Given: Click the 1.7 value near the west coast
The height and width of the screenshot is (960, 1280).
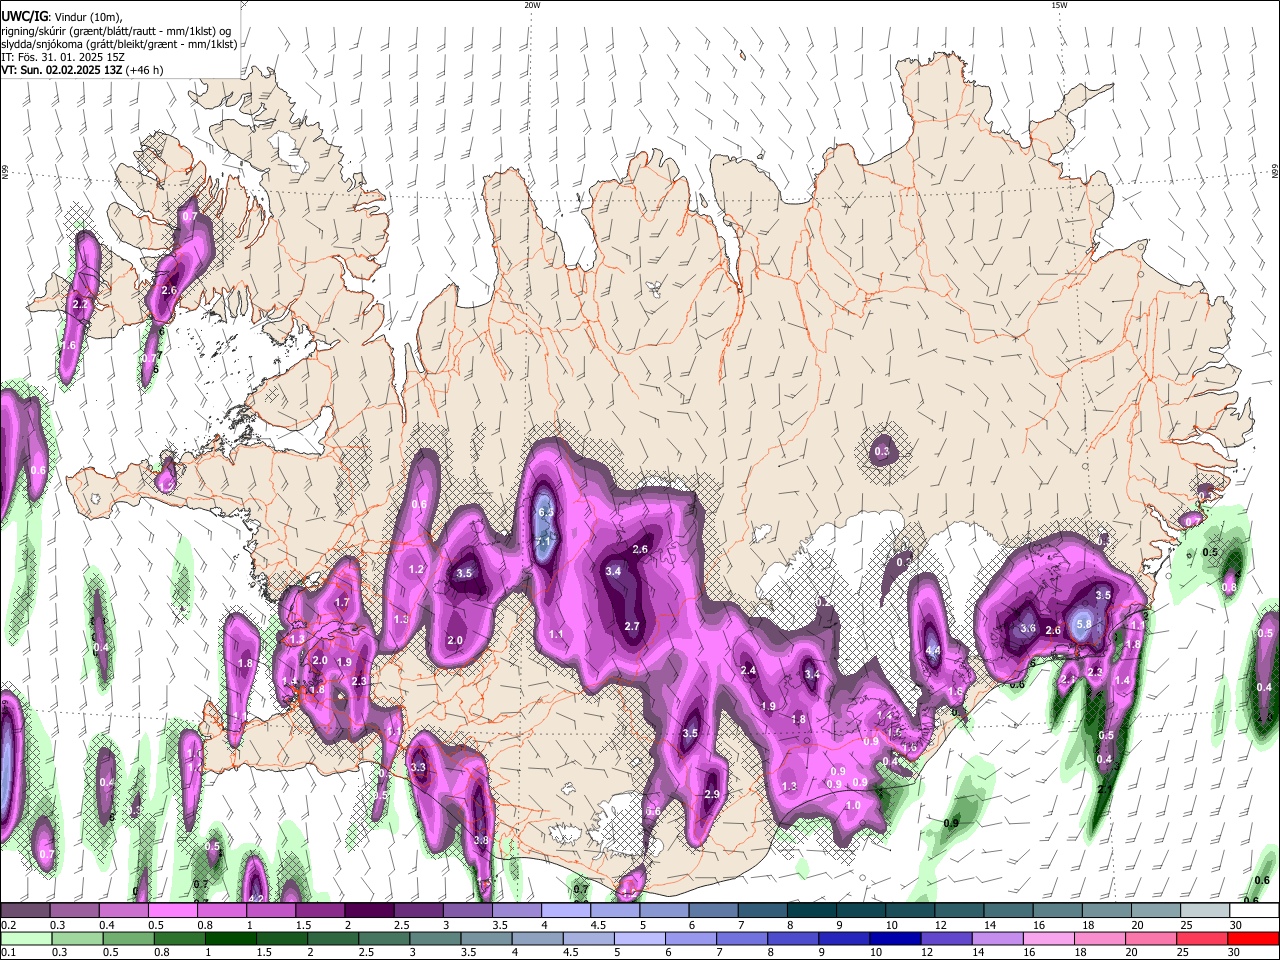Looking at the screenshot, I should (342, 602).
